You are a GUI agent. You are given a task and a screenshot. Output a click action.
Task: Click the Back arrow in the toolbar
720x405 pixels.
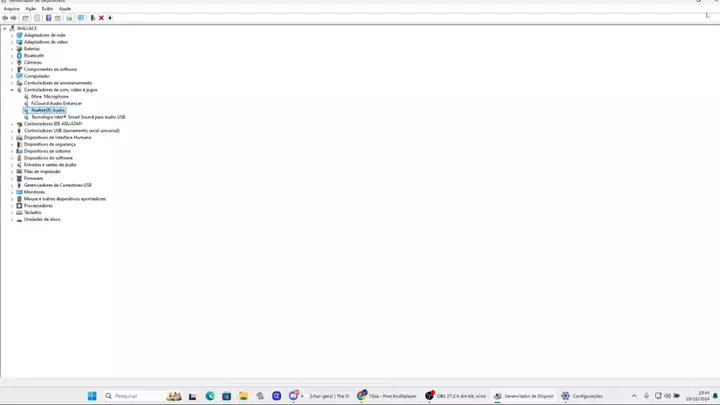click(5, 18)
